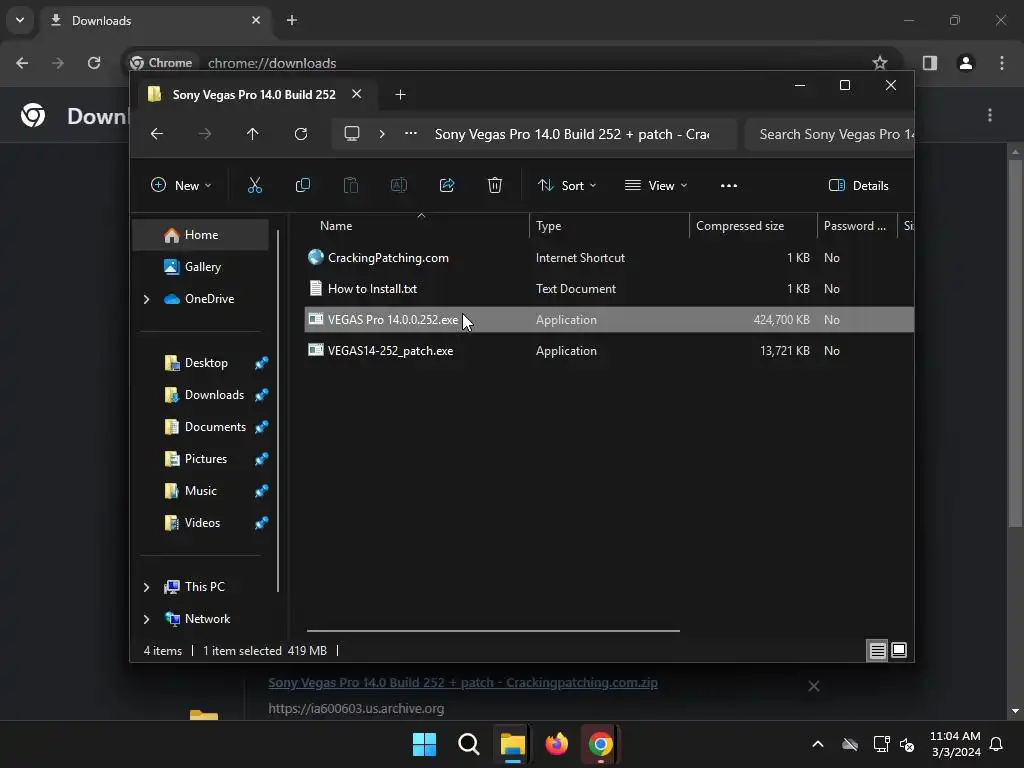1024x768 pixels.
Task: Toggle the Details pane
Action: point(858,185)
